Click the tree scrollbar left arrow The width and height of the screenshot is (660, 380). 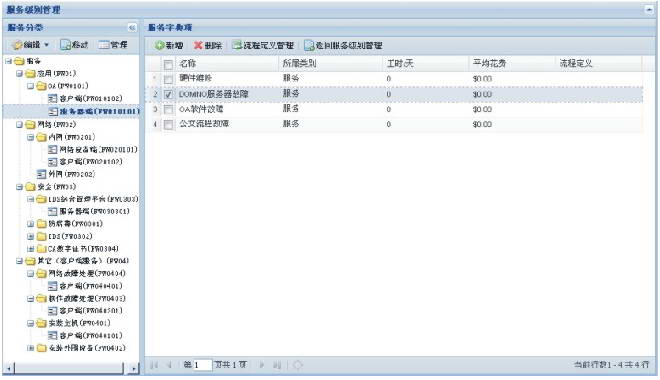click(8, 369)
